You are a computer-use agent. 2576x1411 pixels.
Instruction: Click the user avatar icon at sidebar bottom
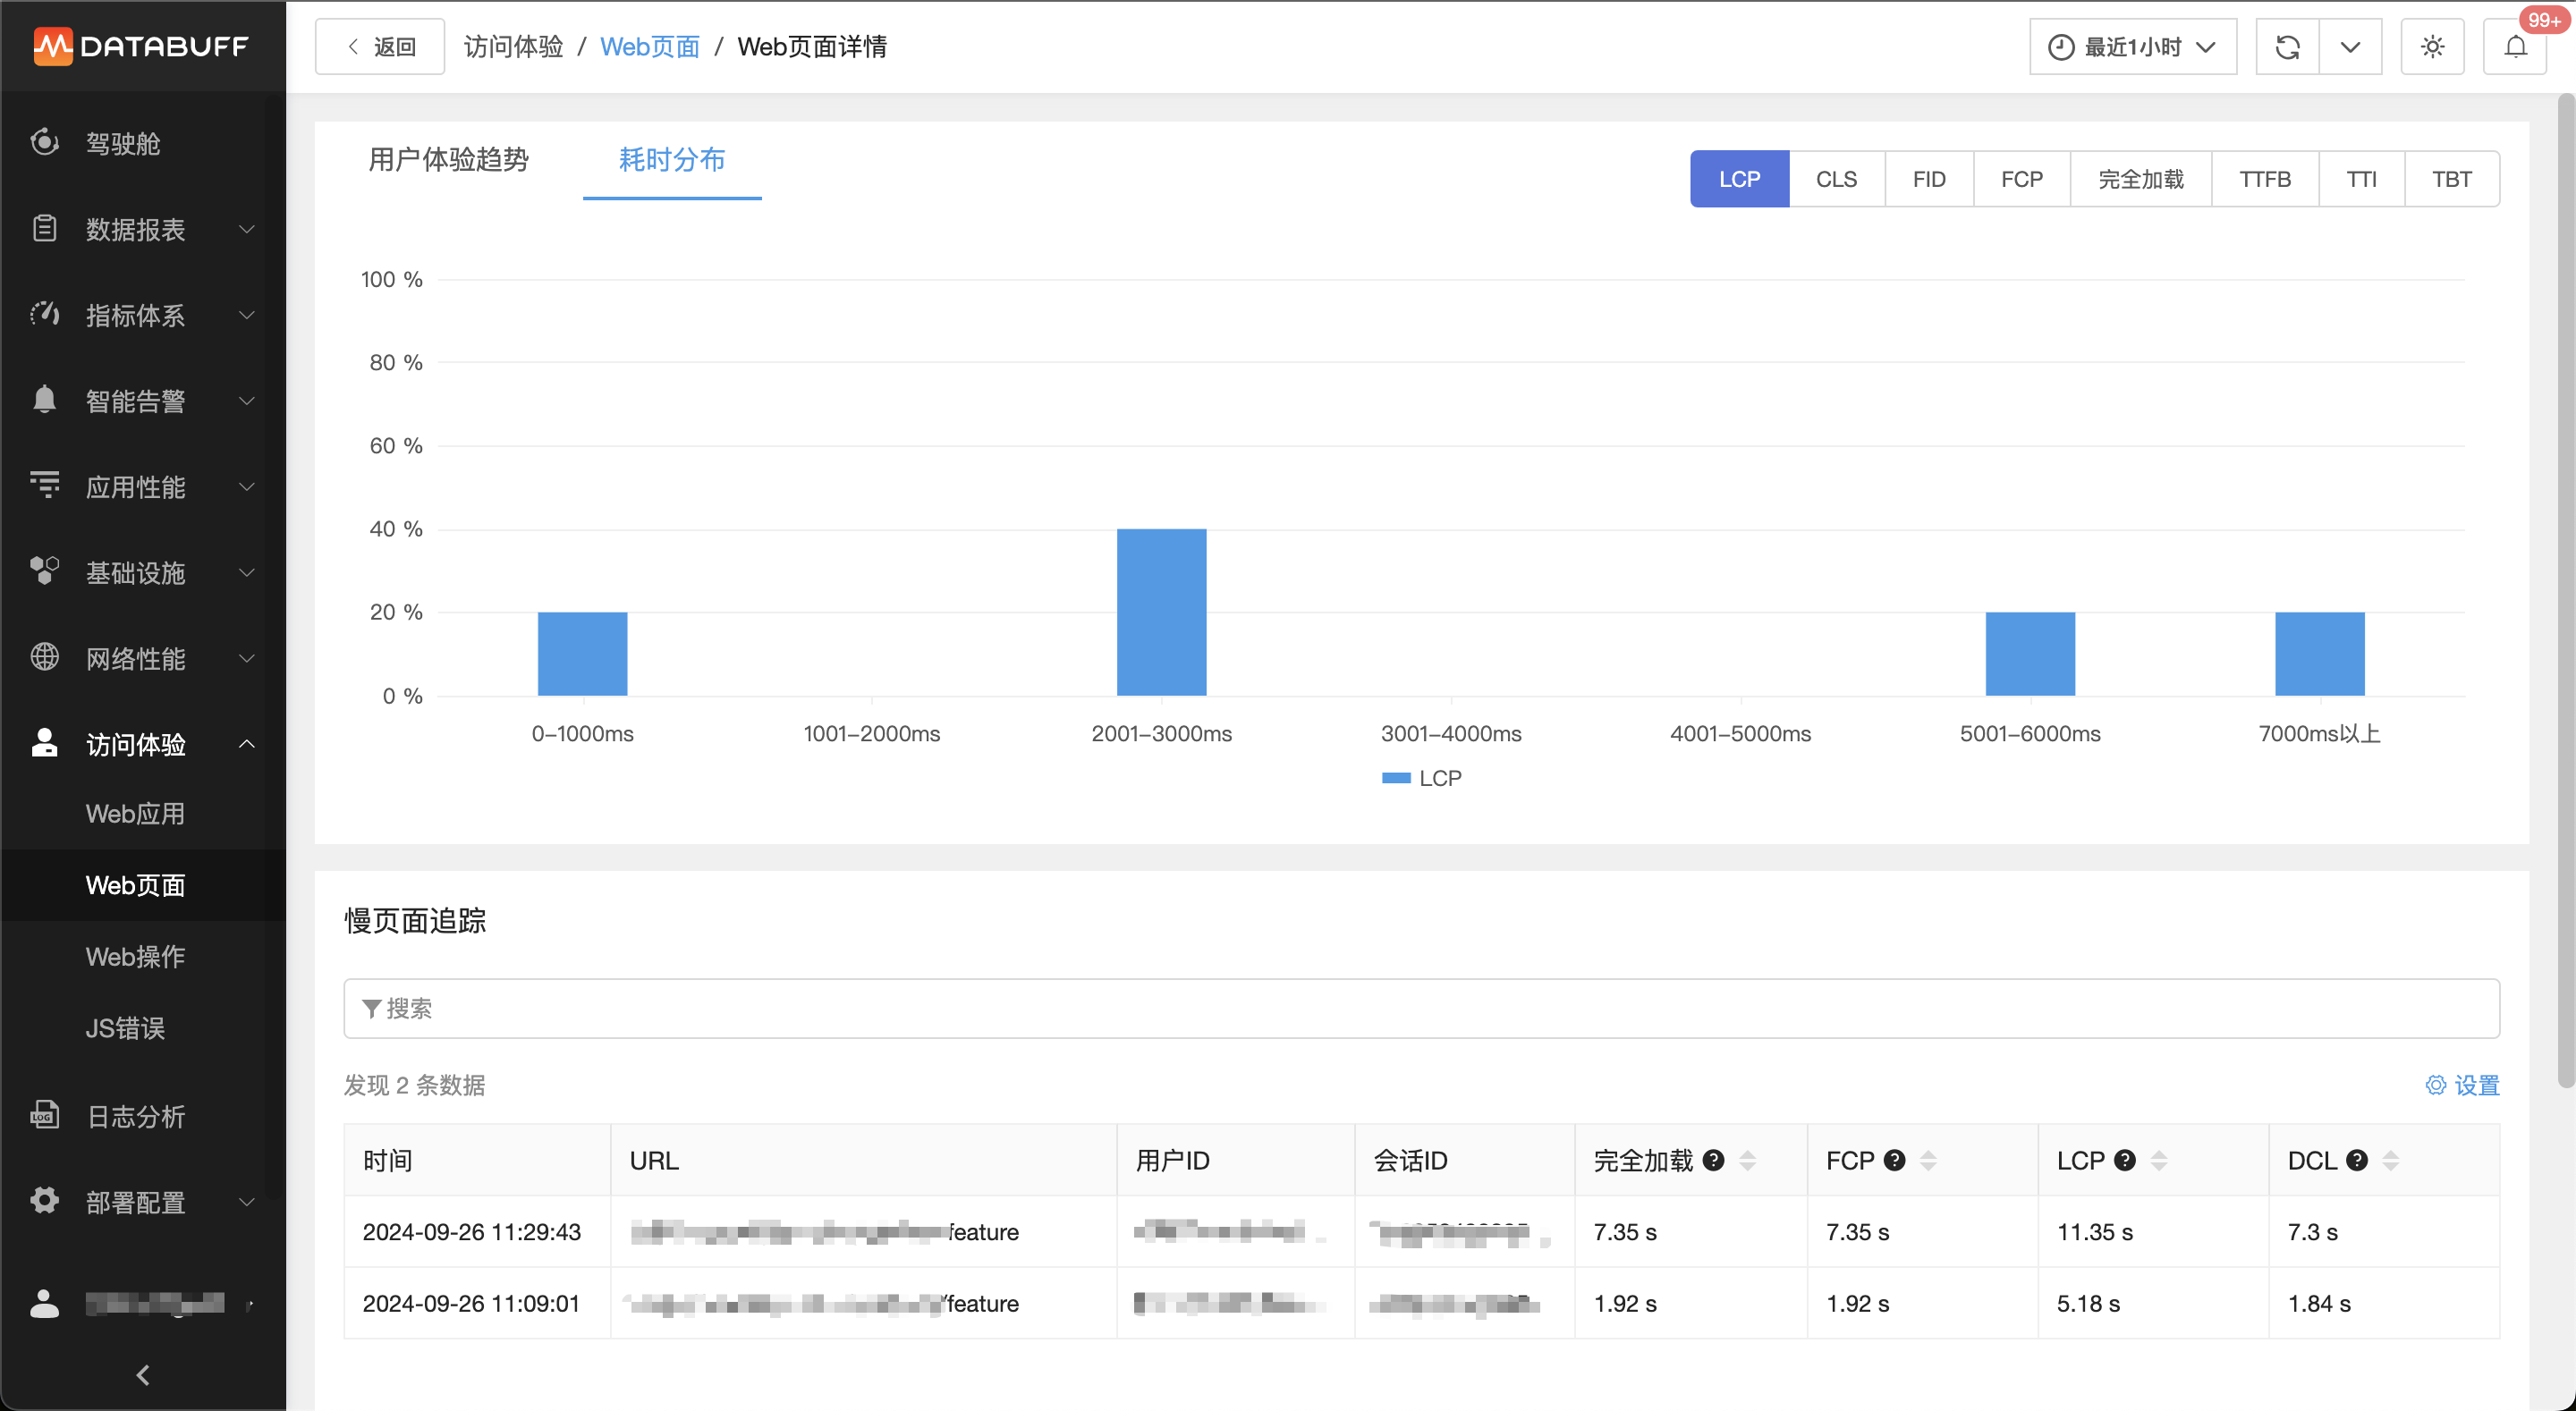coord(44,1304)
